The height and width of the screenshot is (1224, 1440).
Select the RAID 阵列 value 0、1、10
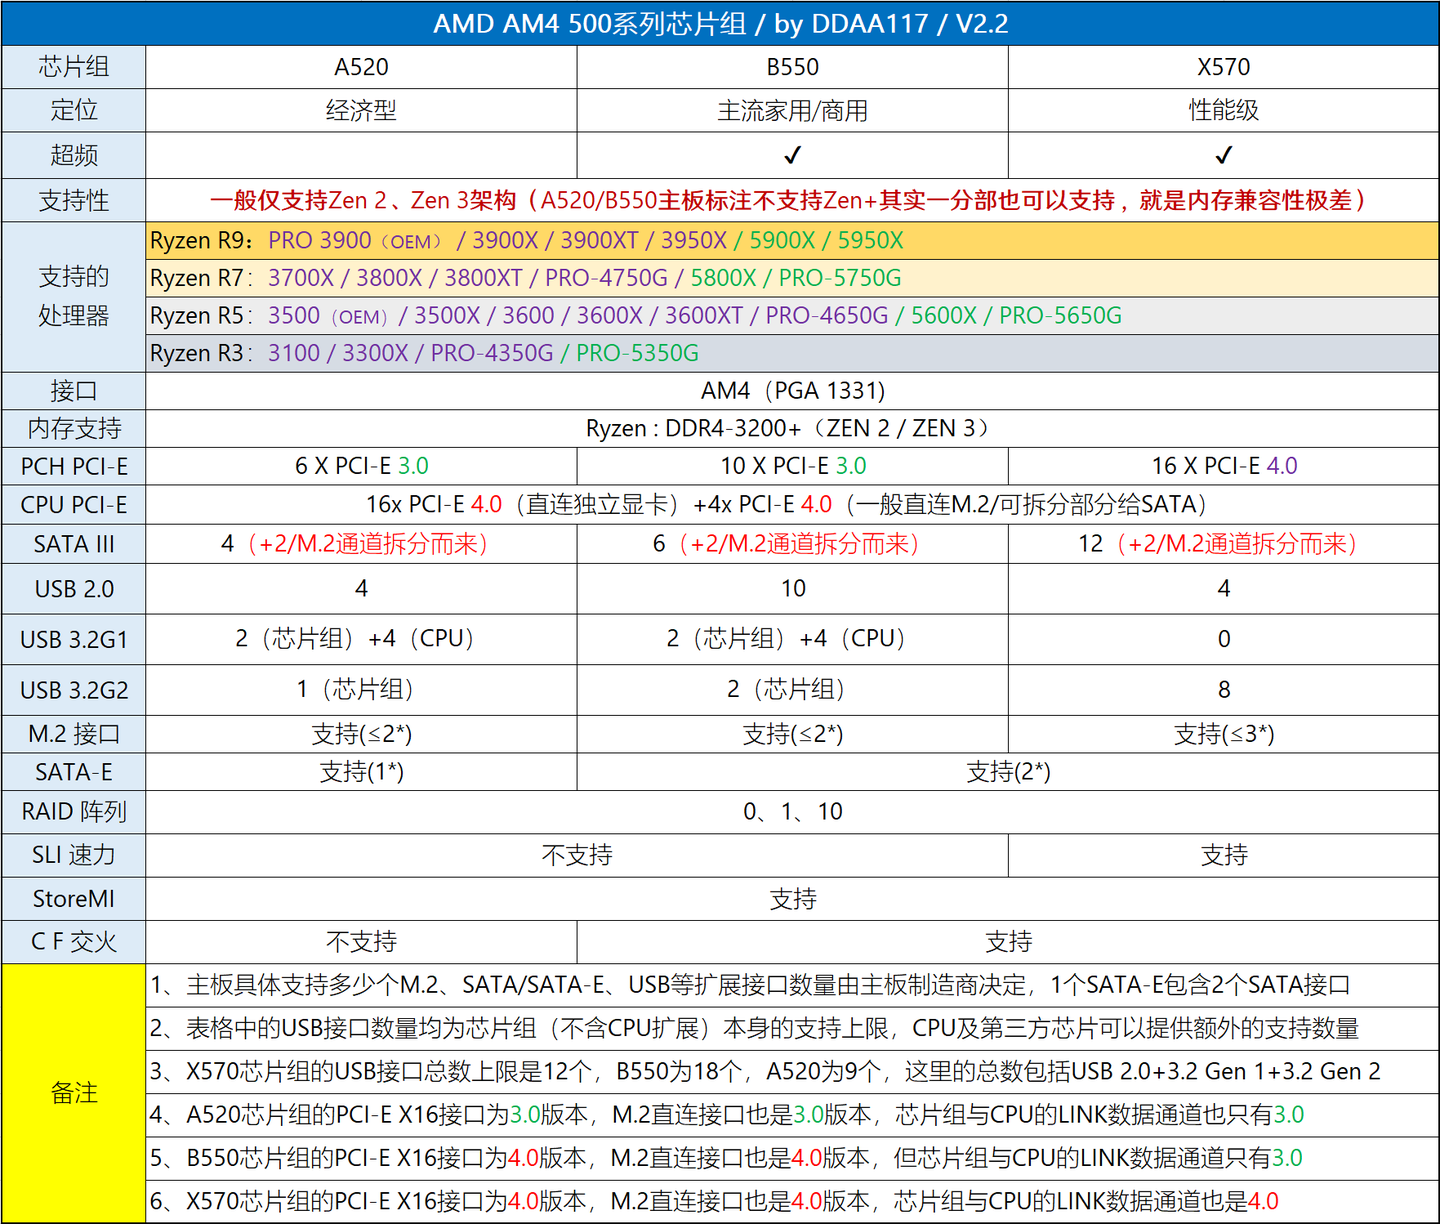point(792,812)
